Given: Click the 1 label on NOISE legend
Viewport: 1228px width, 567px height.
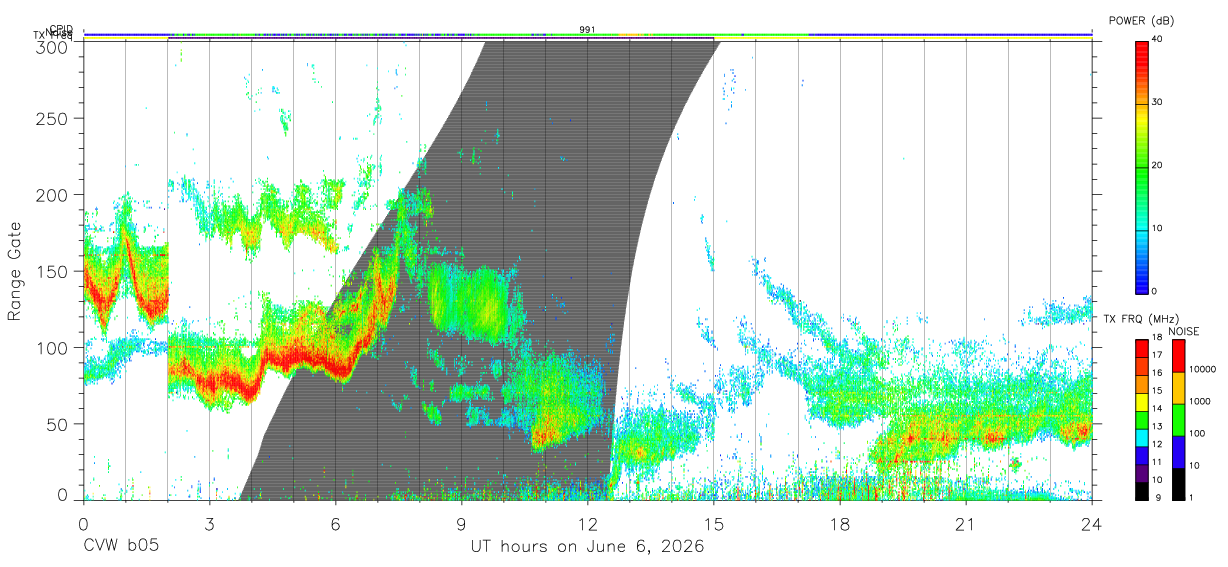Looking at the screenshot, I should click(1191, 497).
